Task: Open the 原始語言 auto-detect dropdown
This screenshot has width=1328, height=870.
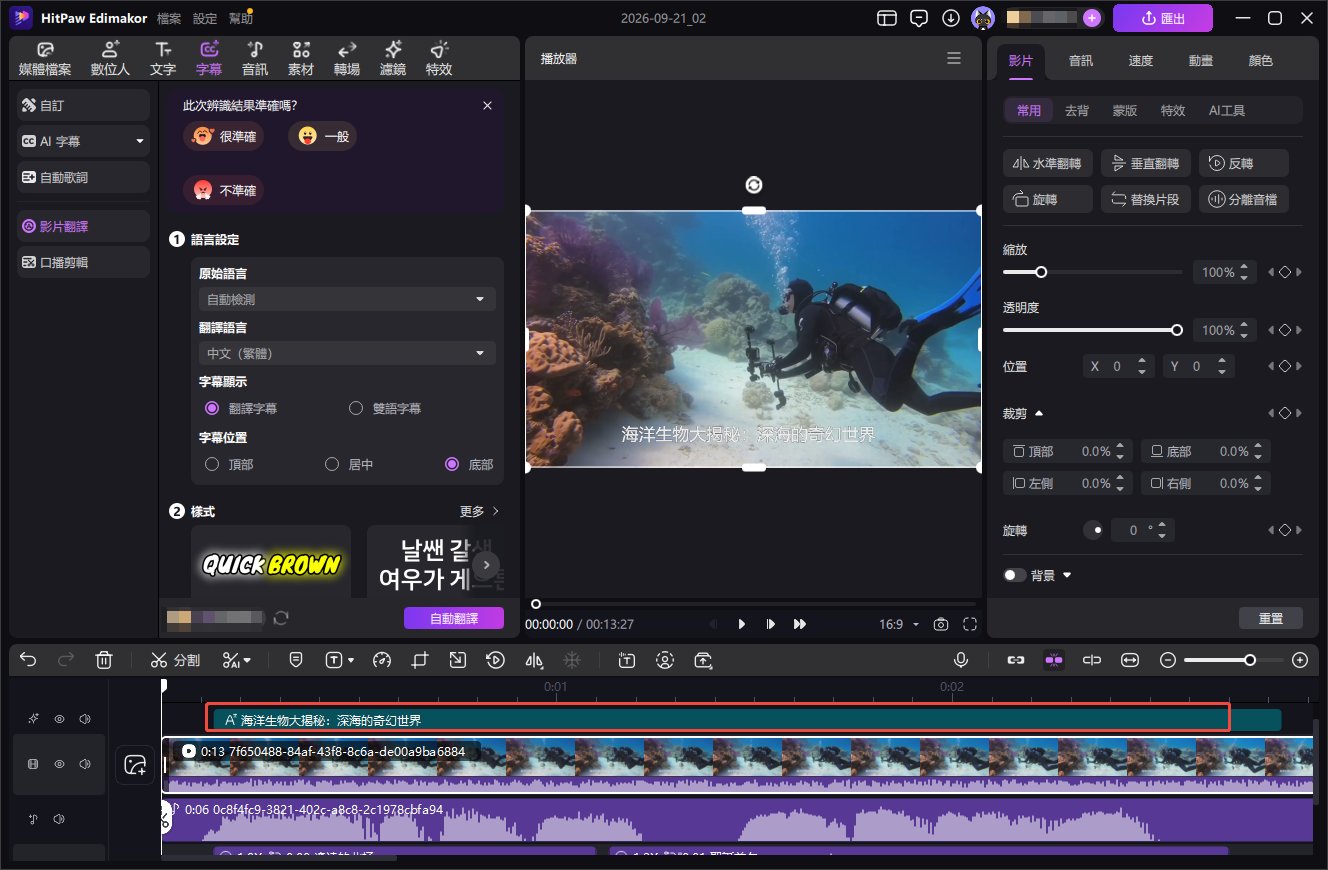Action: (347, 299)
